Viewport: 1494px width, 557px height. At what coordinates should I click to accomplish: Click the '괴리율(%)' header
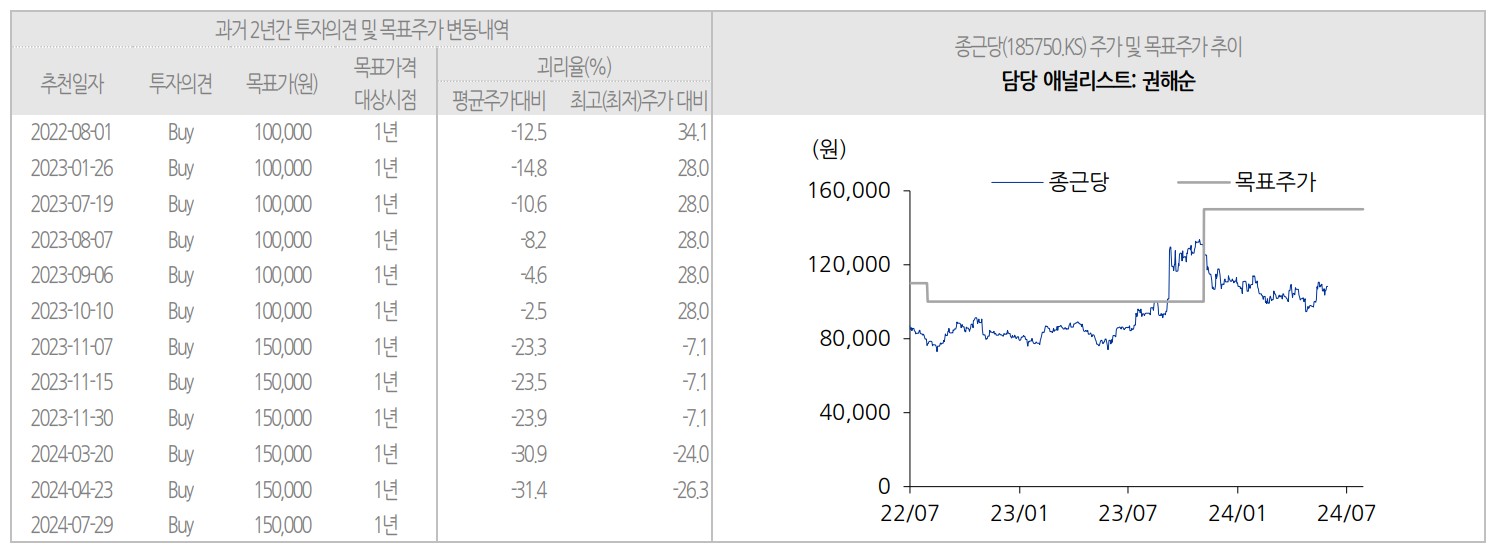pyautogui.click(x=574, y=67)
